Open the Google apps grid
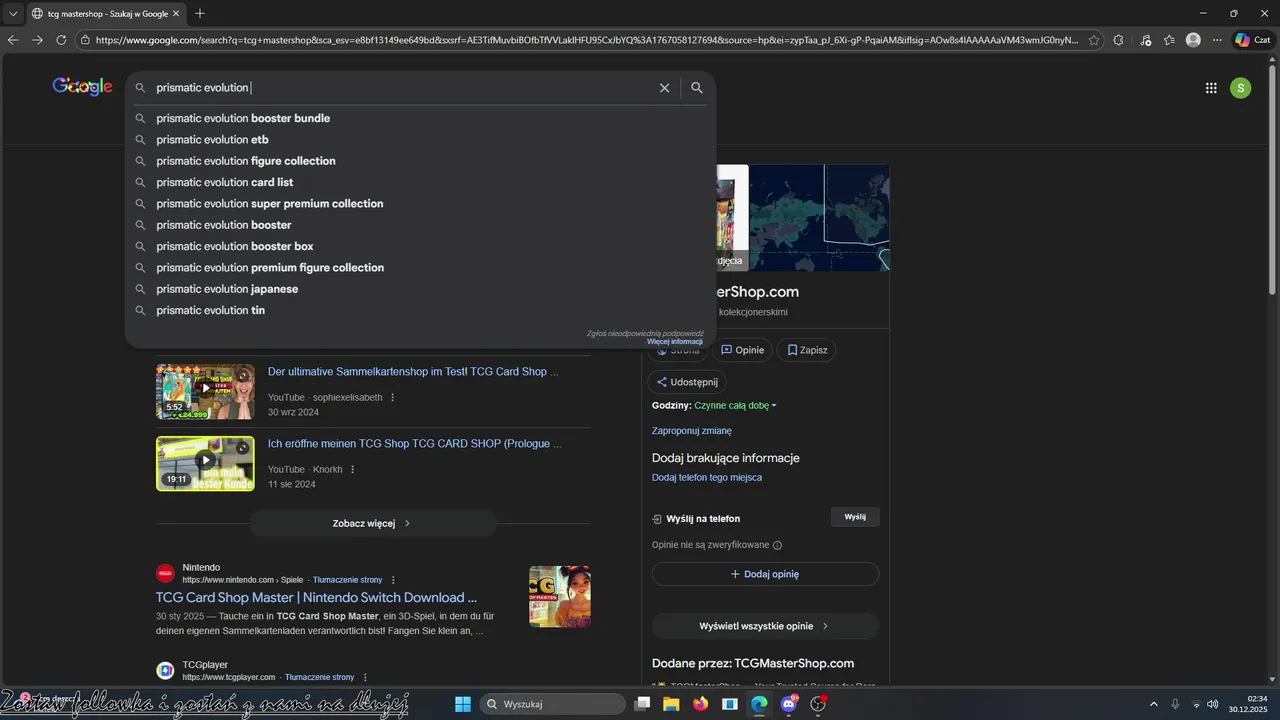 pyautogui.click(x=1211, y=88)
